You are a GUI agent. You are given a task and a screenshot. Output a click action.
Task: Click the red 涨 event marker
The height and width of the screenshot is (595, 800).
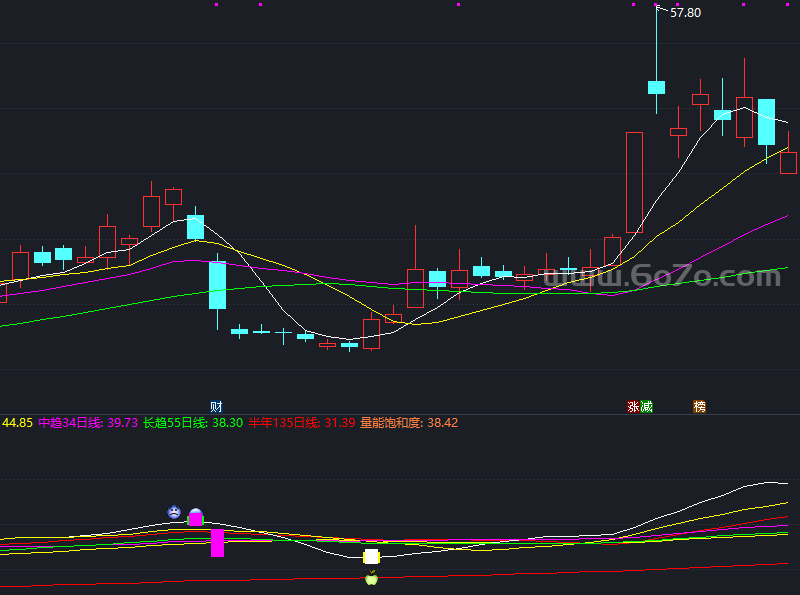[633, 407]
